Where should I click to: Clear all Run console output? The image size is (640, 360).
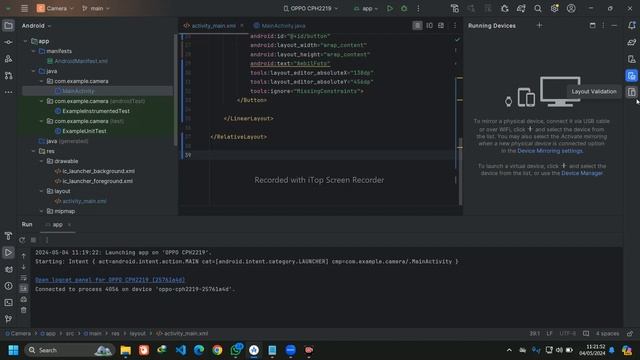click(x=24, y=310)
